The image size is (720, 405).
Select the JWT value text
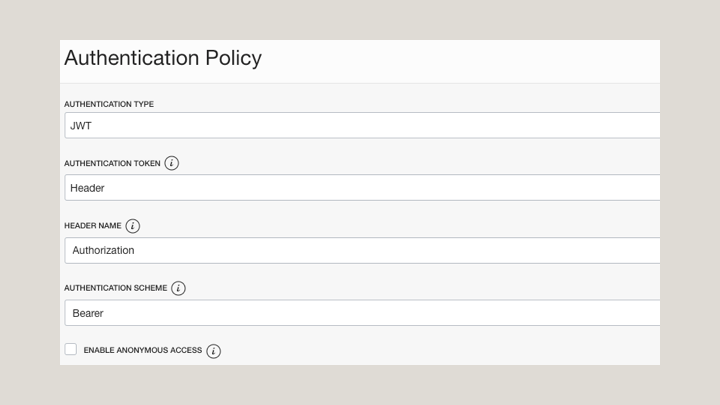pos(81,126)
